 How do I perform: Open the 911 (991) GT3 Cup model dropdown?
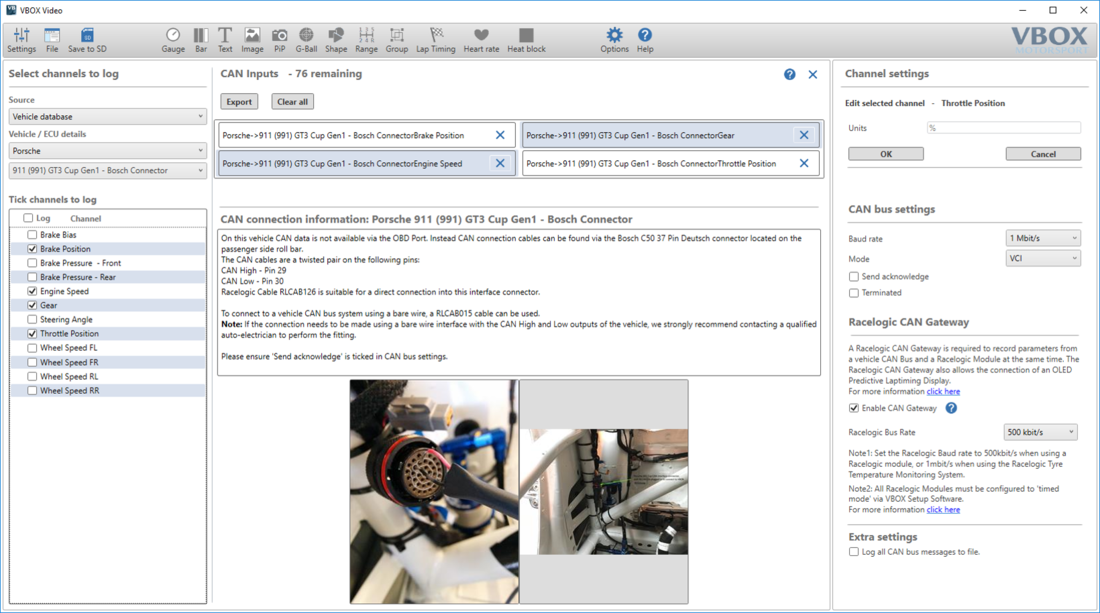point(107,170)
